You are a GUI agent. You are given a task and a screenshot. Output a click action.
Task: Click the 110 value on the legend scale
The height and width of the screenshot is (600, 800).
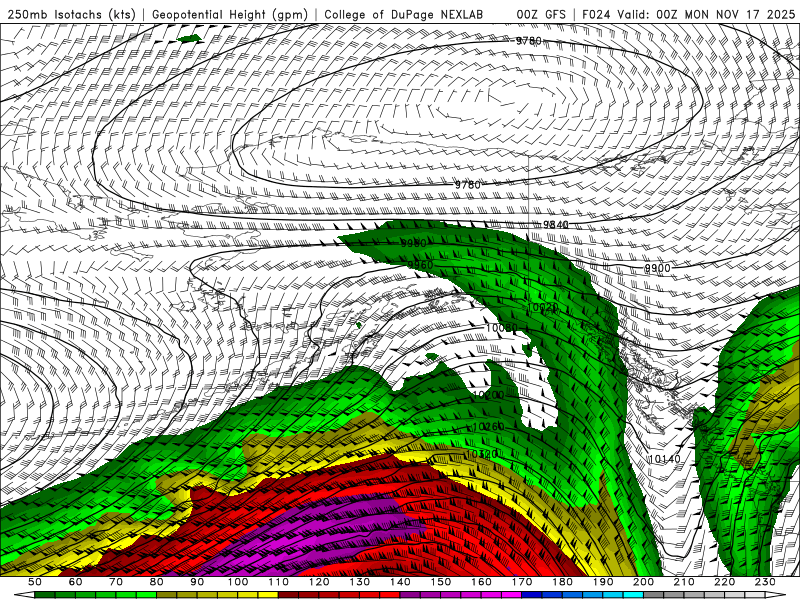click(279, 582)
